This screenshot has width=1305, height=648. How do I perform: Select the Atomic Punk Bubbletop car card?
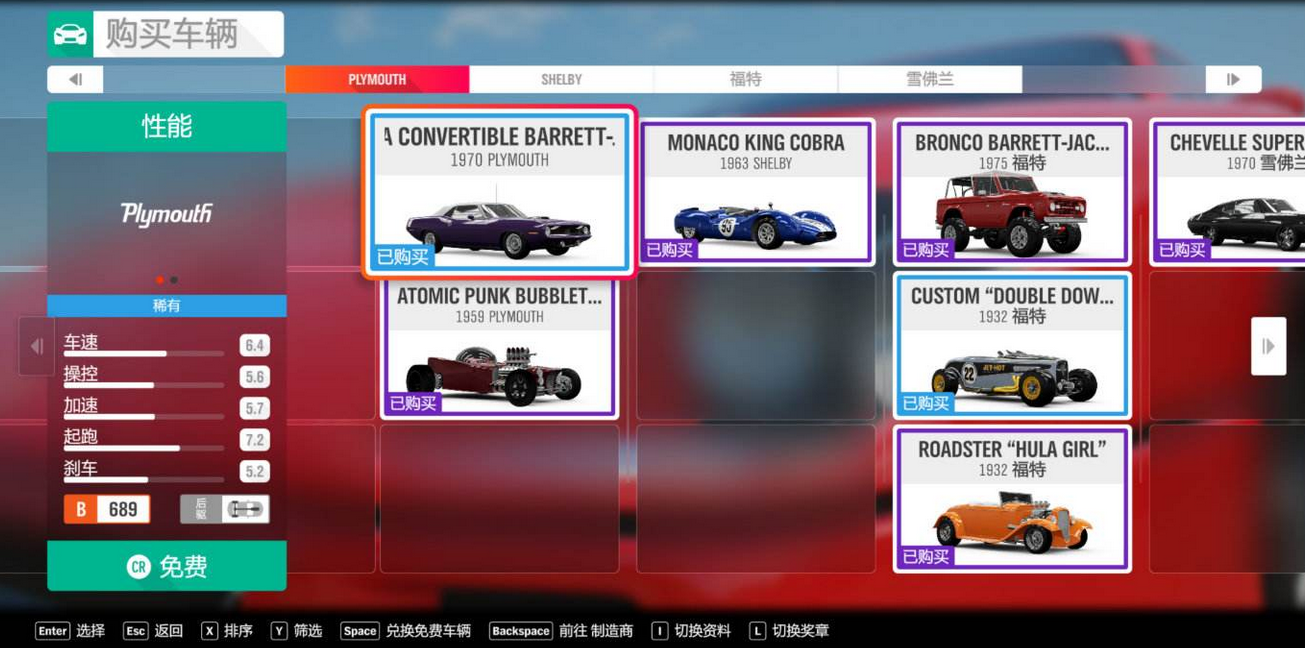click(499, 346)
